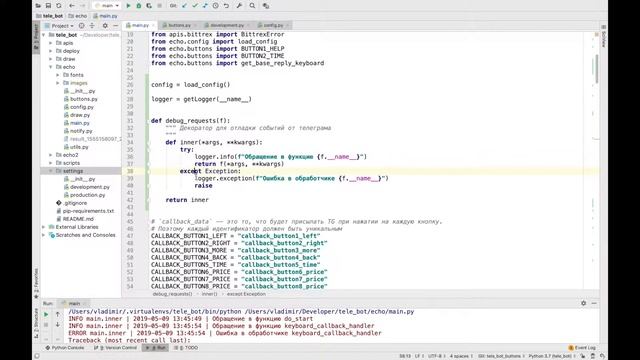640x360 pixels.
Task: Click except Exception in editor breadcrumbs
Action: [246, 294]
